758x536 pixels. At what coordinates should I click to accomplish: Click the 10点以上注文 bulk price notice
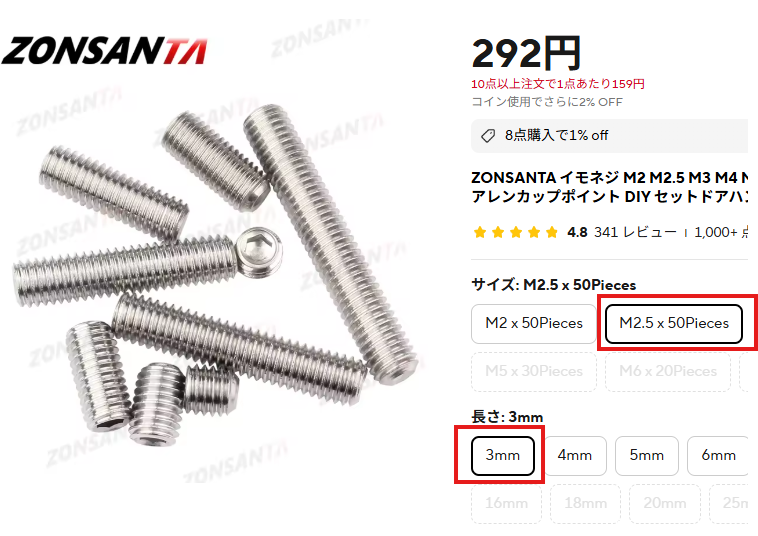558,84
